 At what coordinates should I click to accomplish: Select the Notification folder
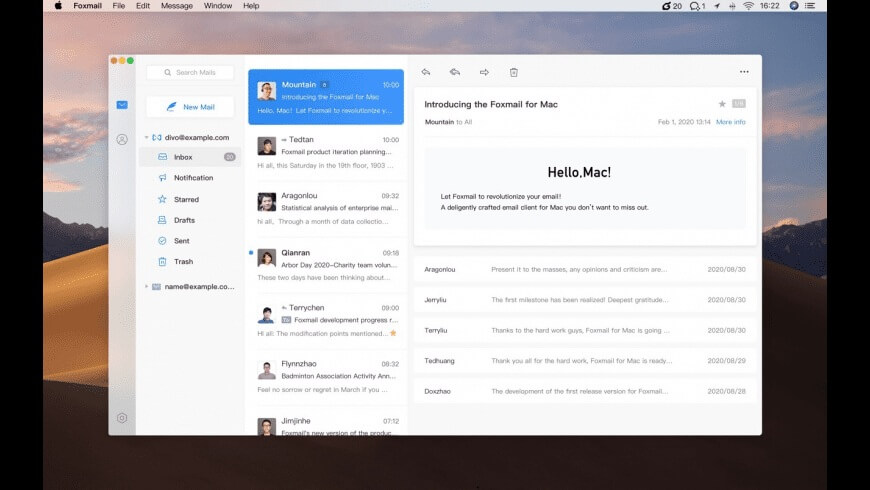coord(190,178)
